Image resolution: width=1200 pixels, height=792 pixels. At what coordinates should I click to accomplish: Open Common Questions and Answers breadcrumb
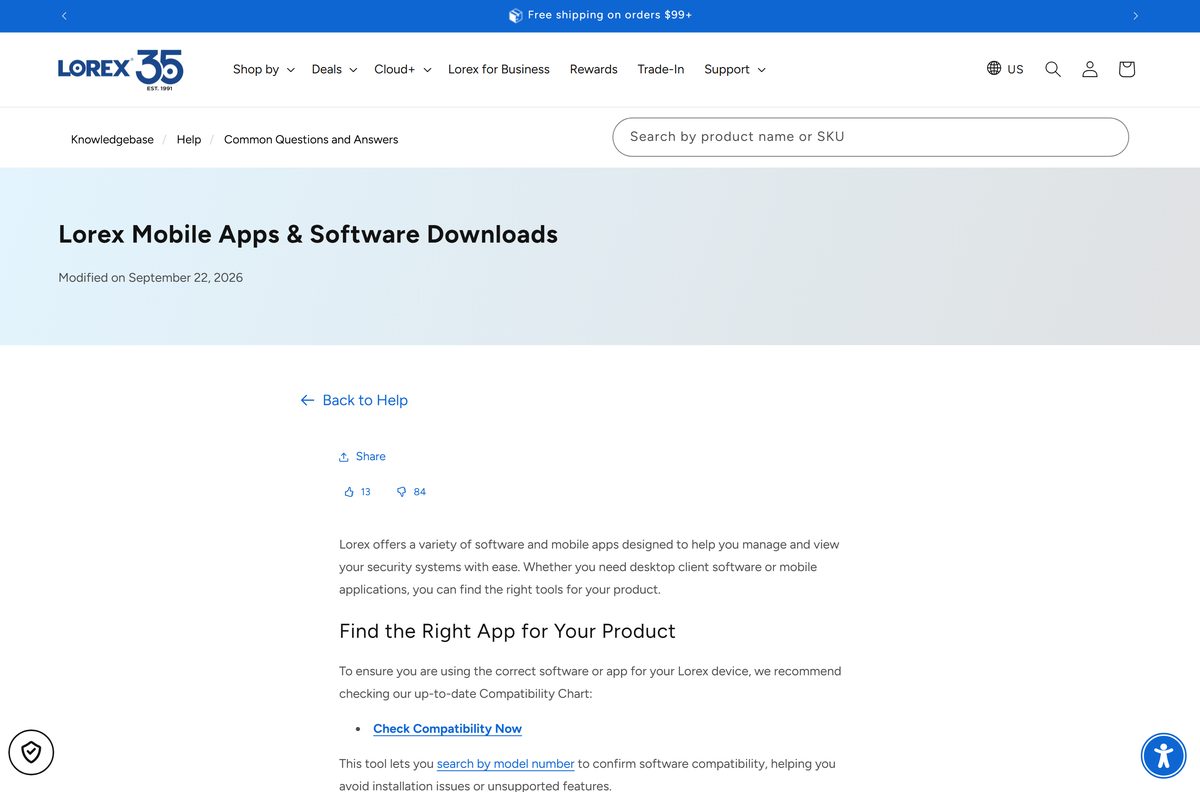[311, 140]
